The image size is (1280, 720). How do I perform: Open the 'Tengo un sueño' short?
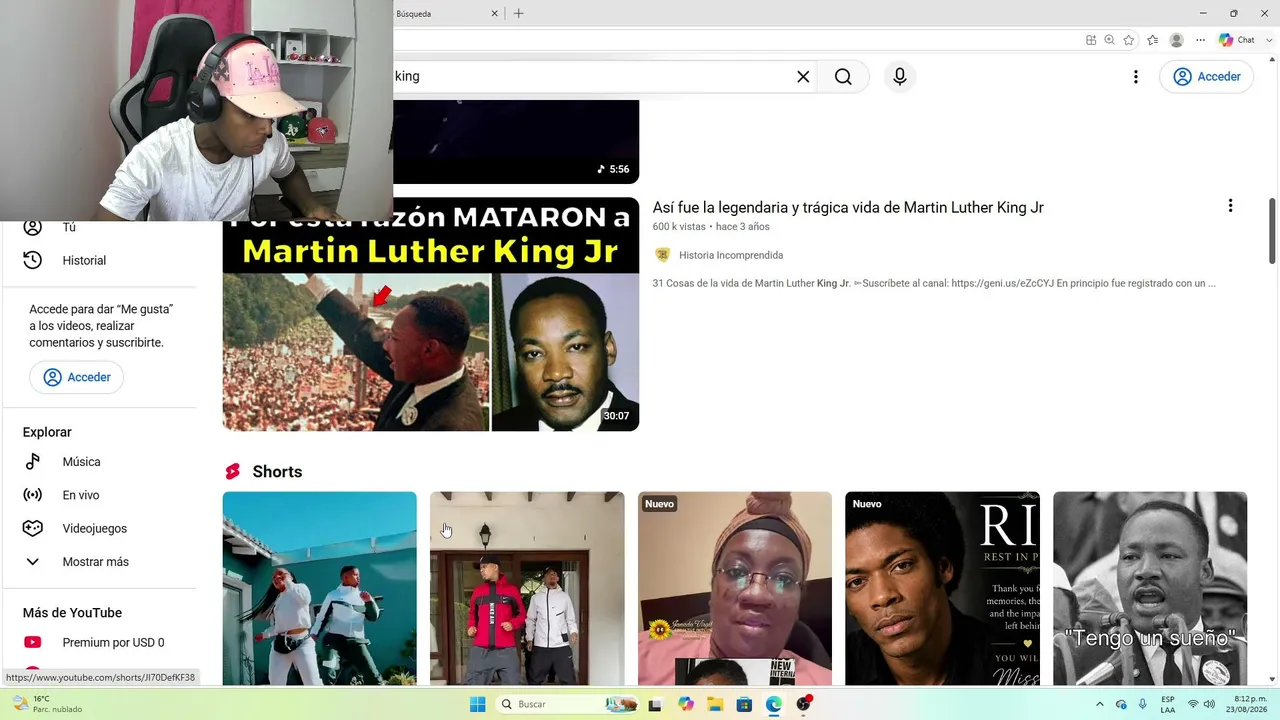[1150, 588]
